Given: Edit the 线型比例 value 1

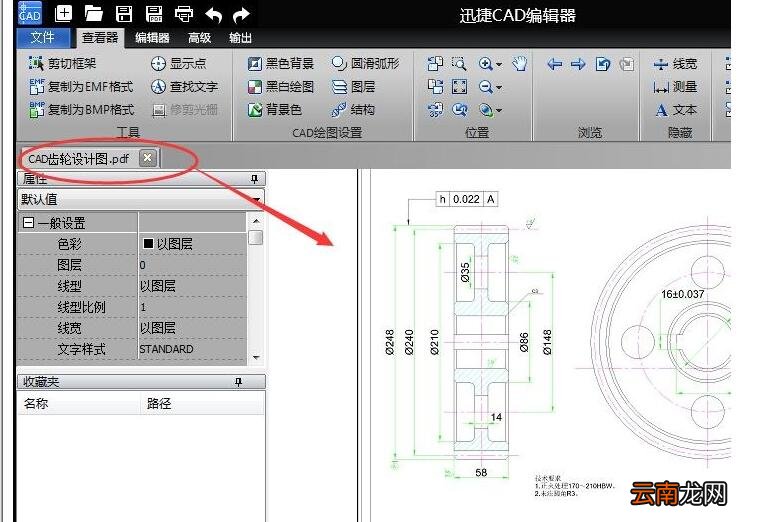Looking at the screenshot, I should coord(192,307).
